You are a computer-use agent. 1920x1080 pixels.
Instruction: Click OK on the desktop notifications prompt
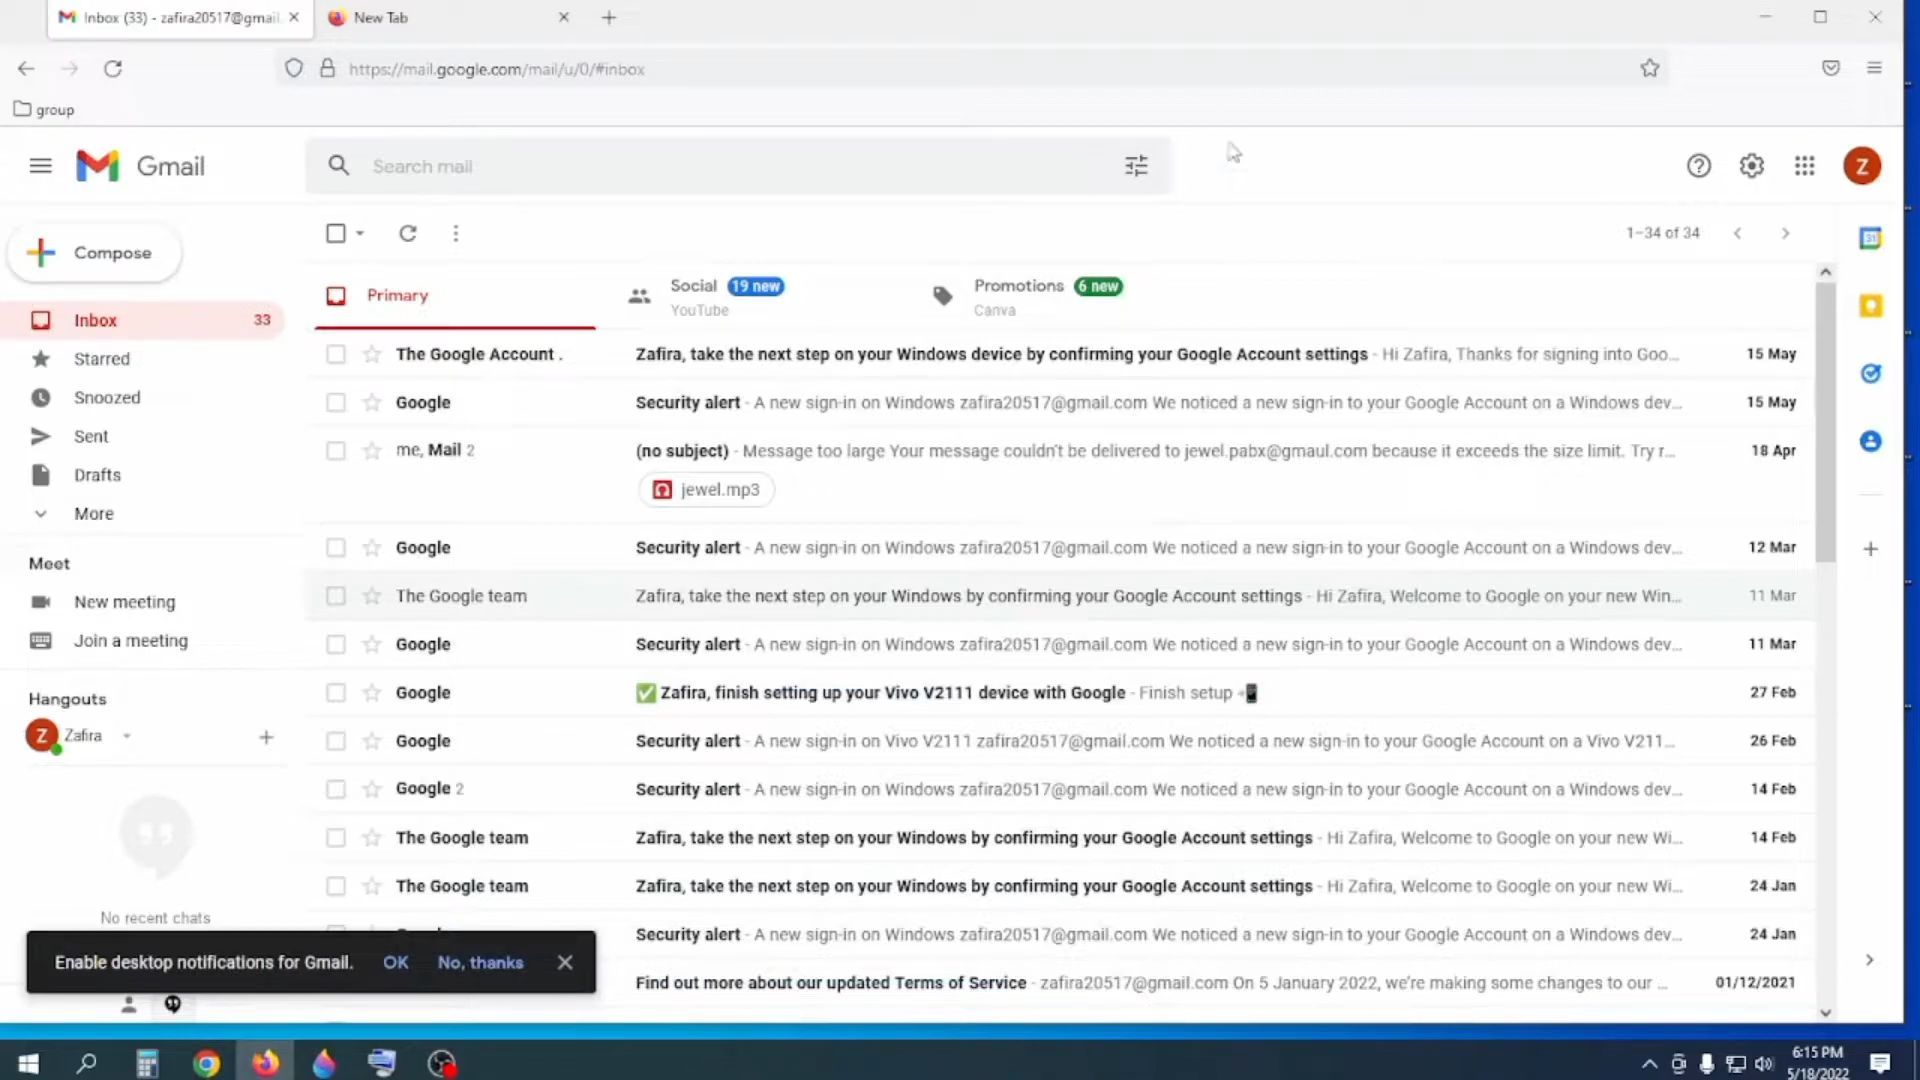395,962
